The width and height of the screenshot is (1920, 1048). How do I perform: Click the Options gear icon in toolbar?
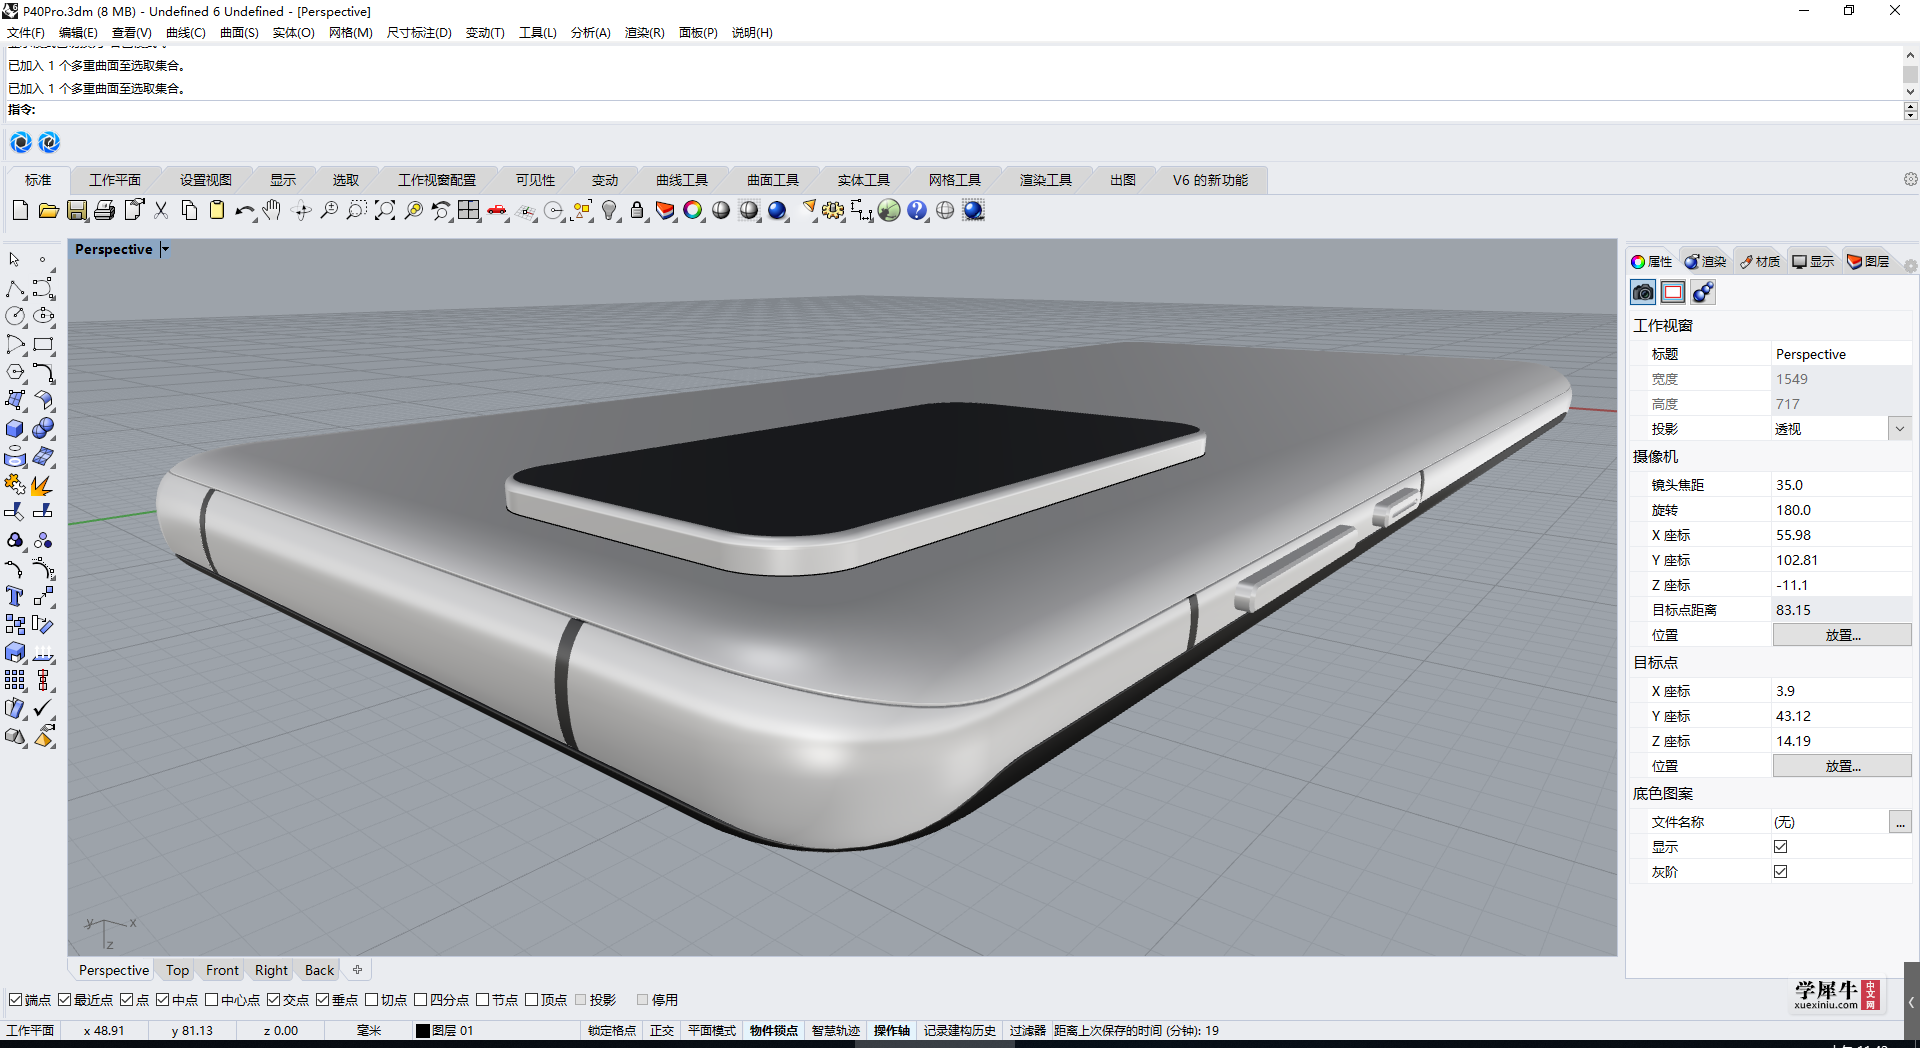pyautogui.click(x=833, y=210)
